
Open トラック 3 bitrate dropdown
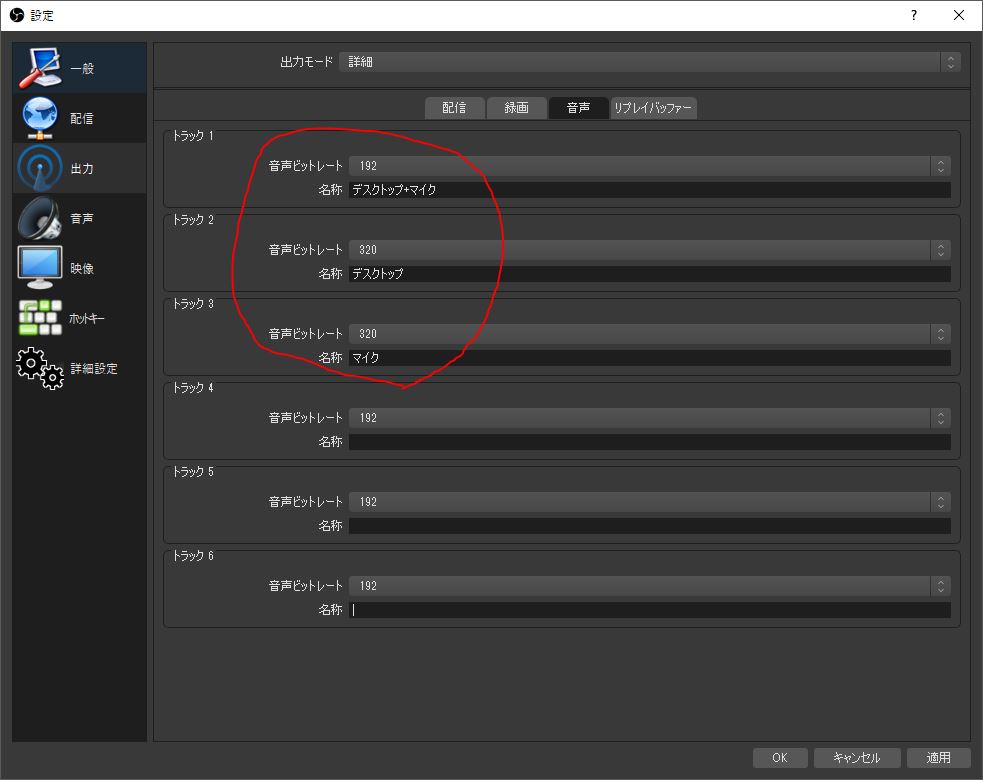click(649, 334)
